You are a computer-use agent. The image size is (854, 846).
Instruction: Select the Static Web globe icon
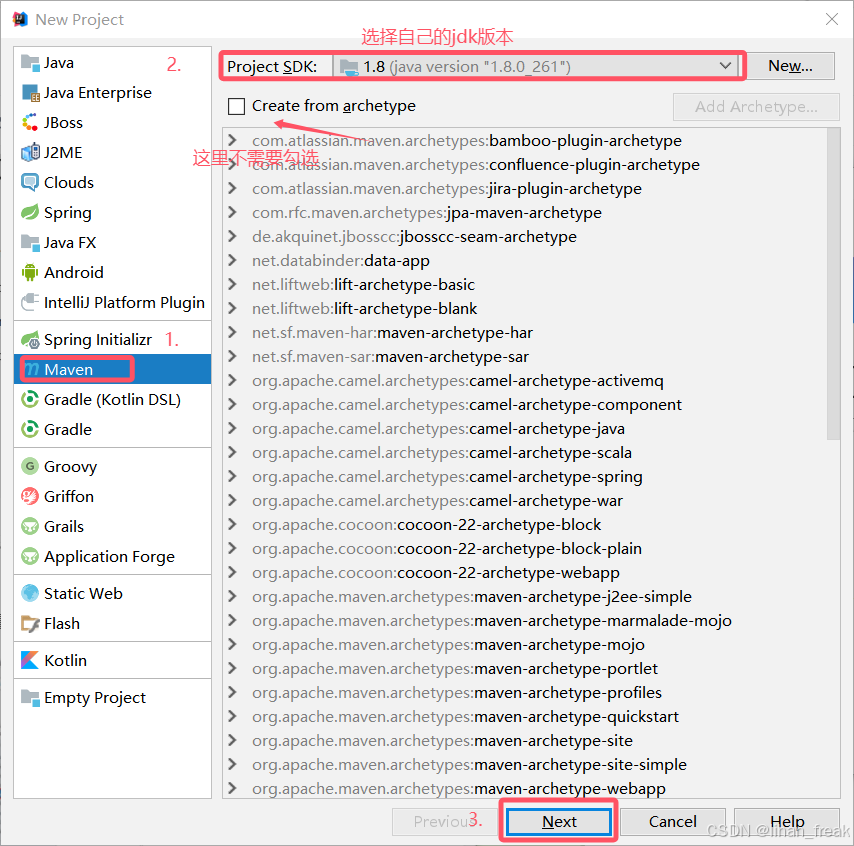click(30, 594)
